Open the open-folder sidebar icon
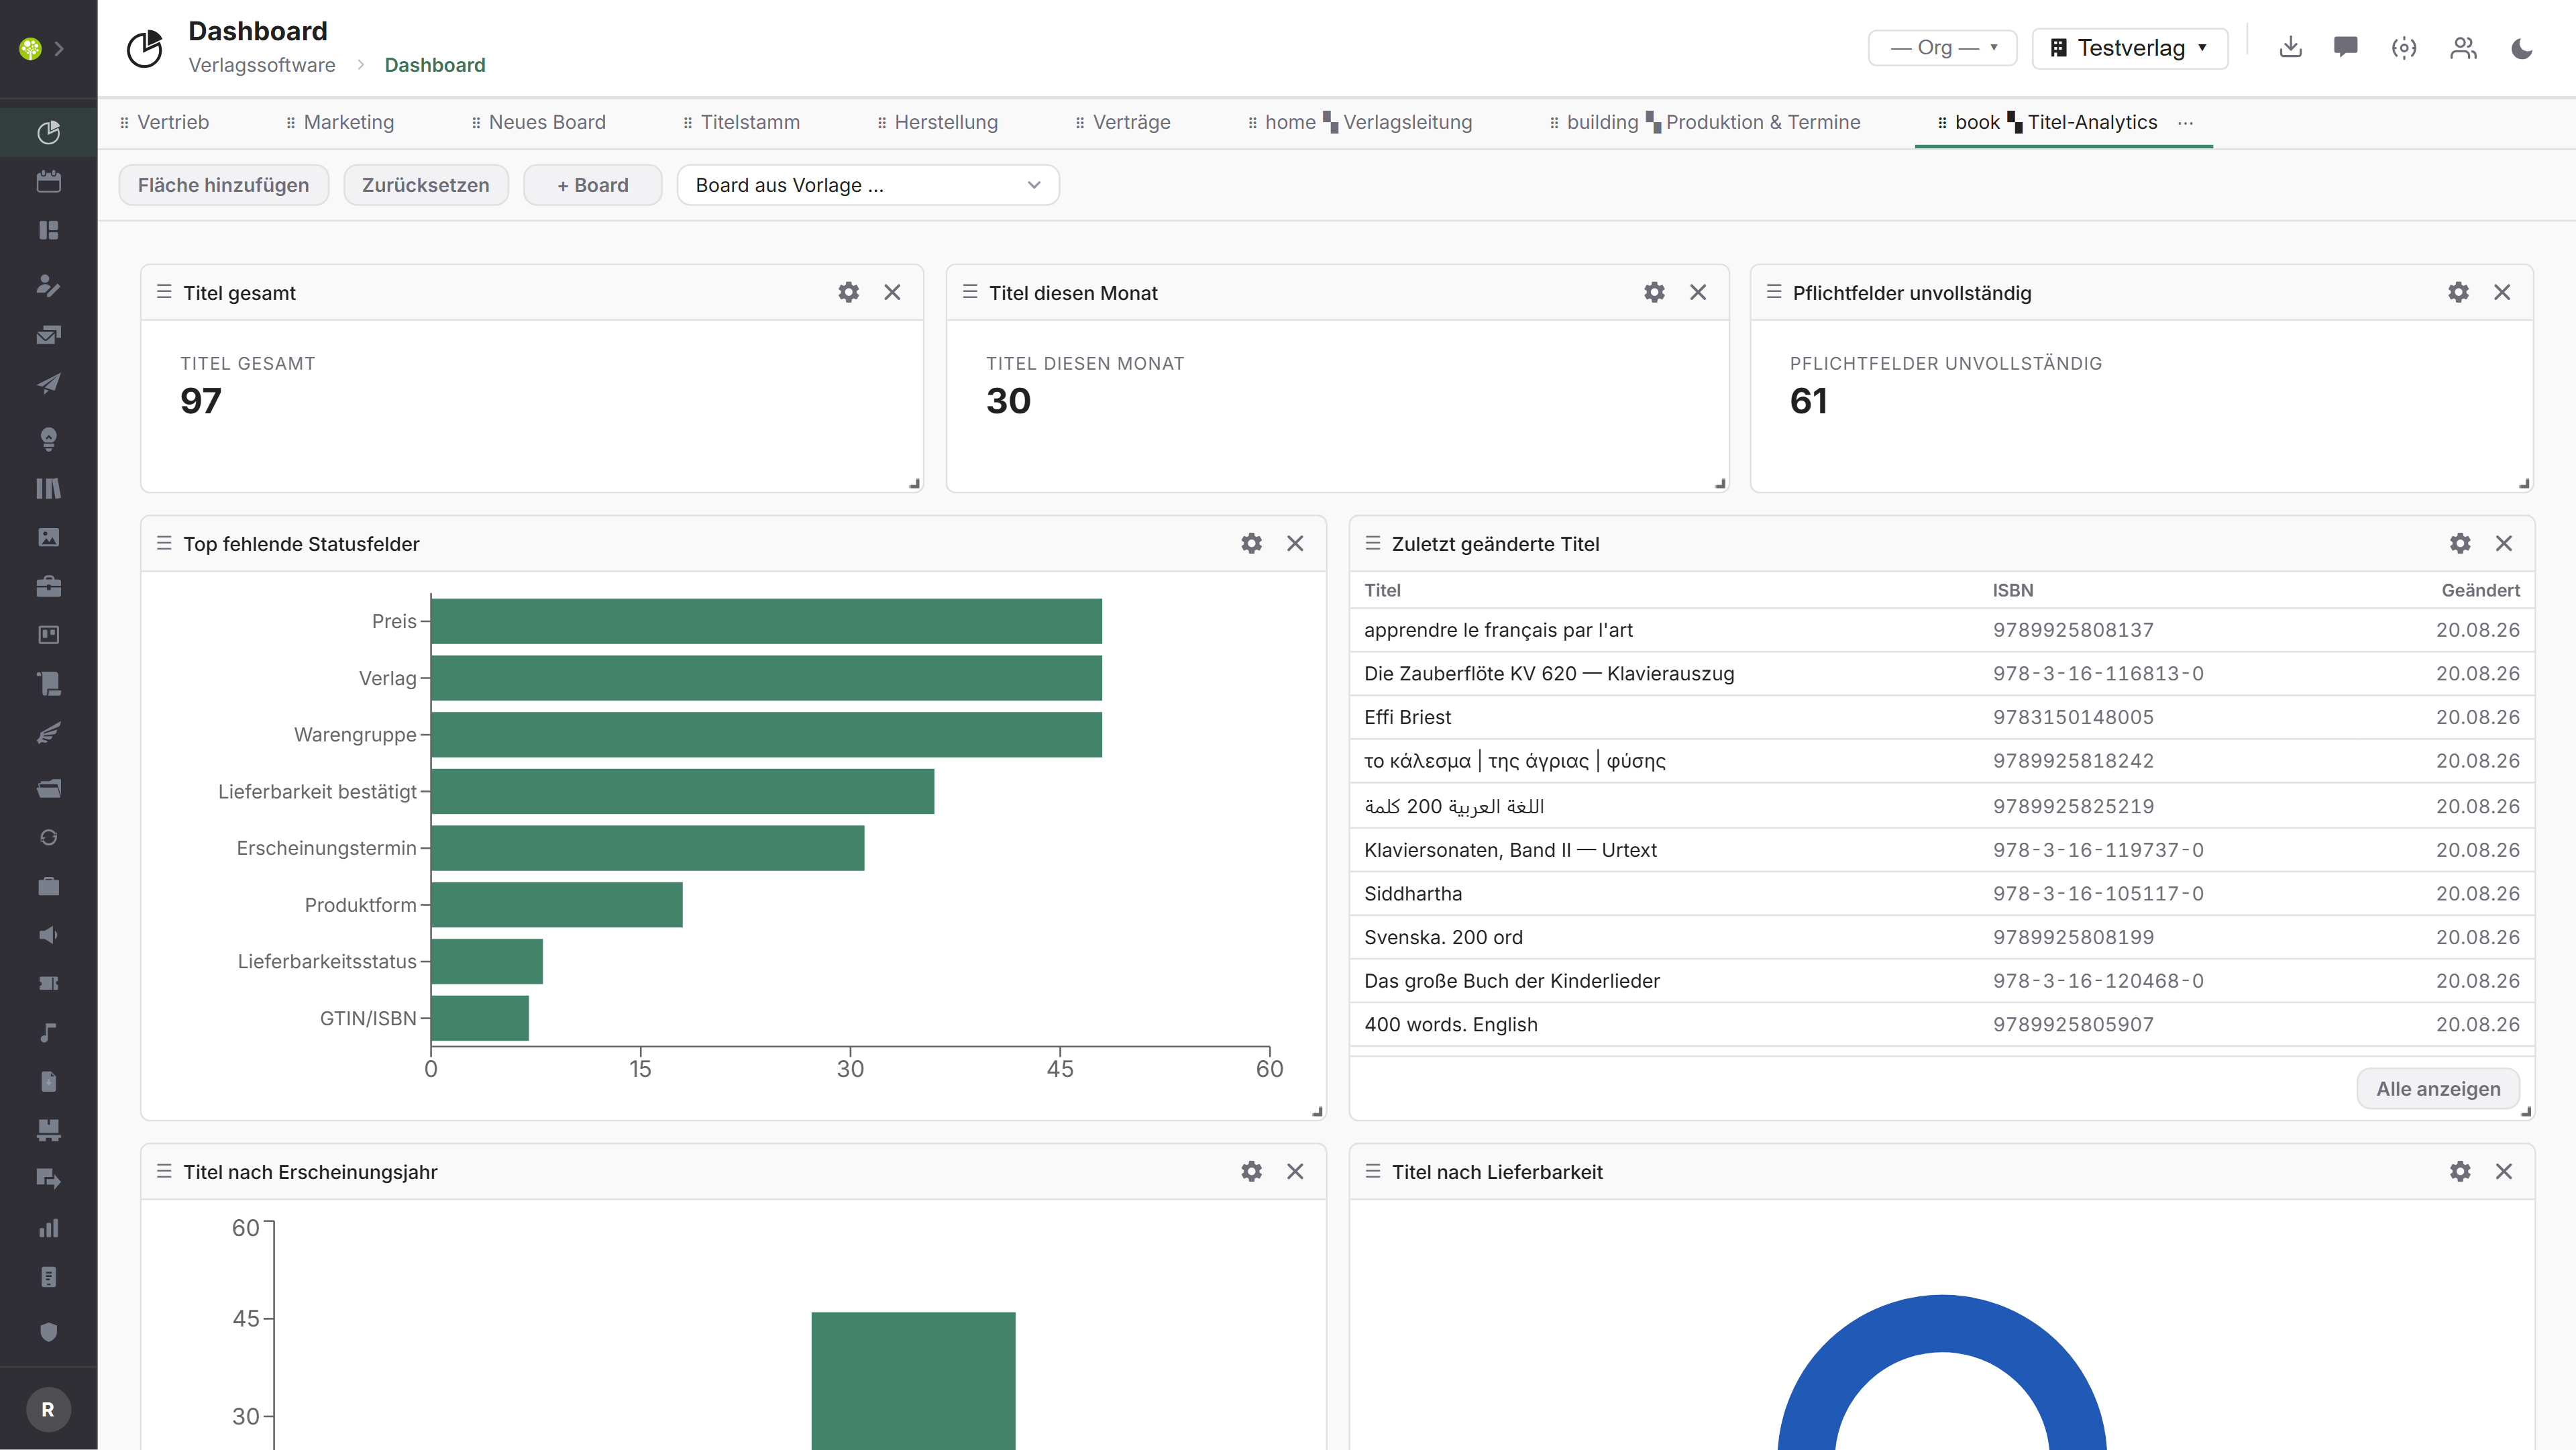The image size is (2576, 1450). [48, 788]
